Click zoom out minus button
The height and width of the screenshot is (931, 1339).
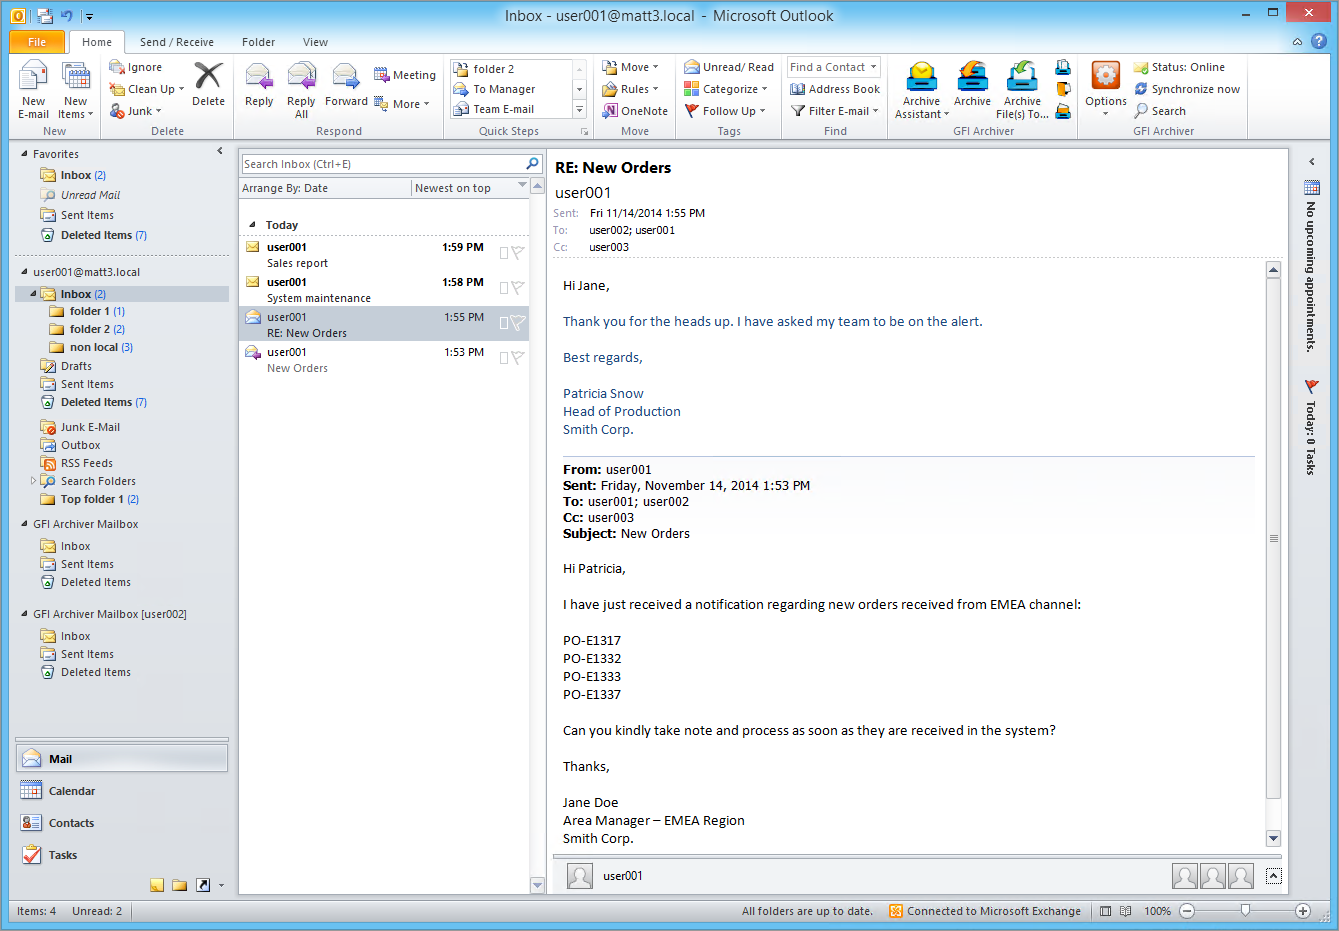1187,911
